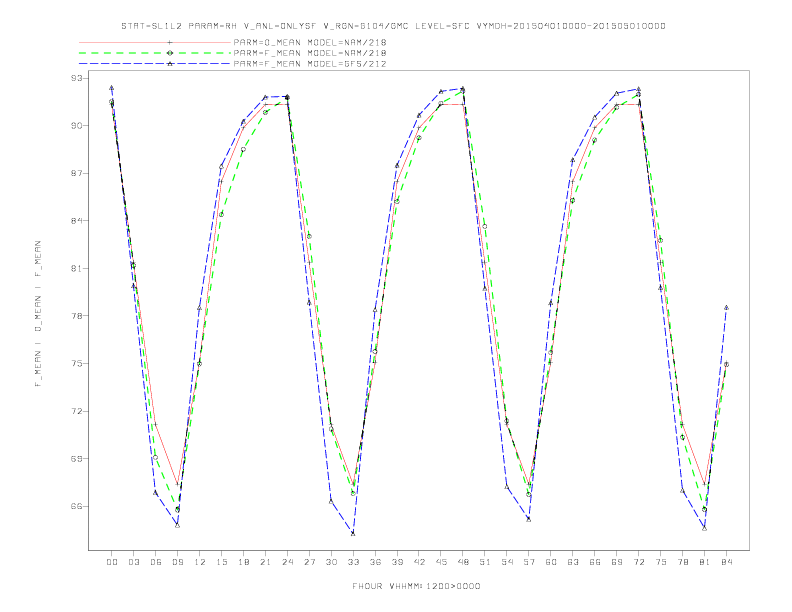This screenshot has height=612, width=792.
Task: Click the y-axis tick label 84
Action: point(77,221)
